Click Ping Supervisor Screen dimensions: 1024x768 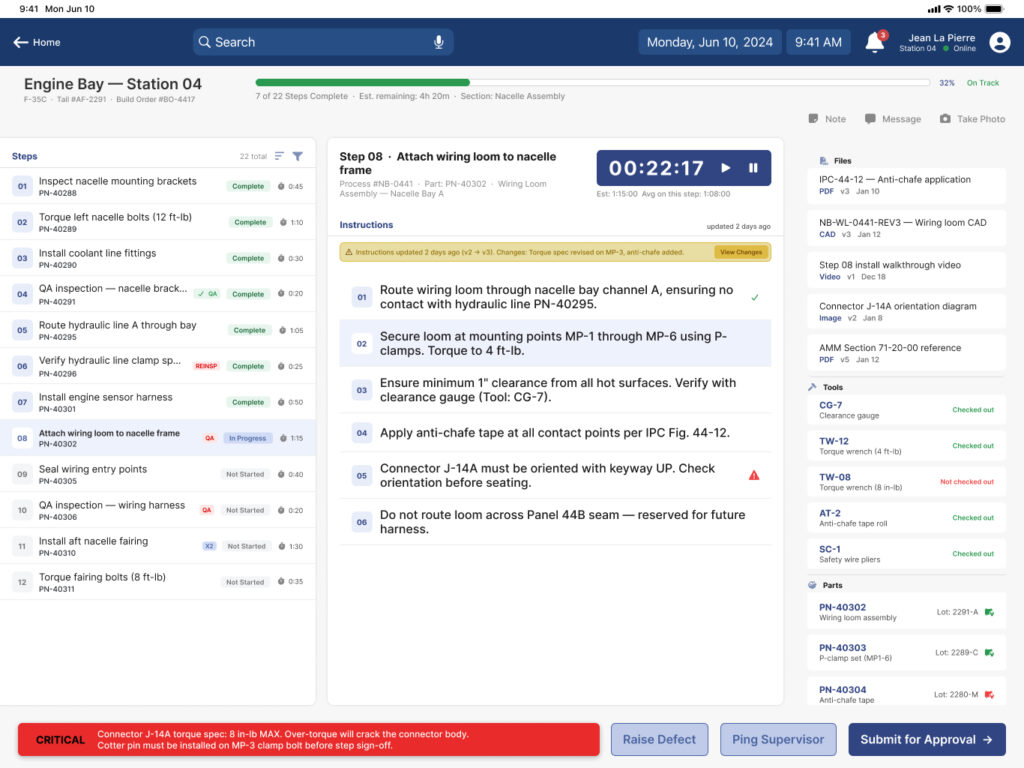click(778, 739)
